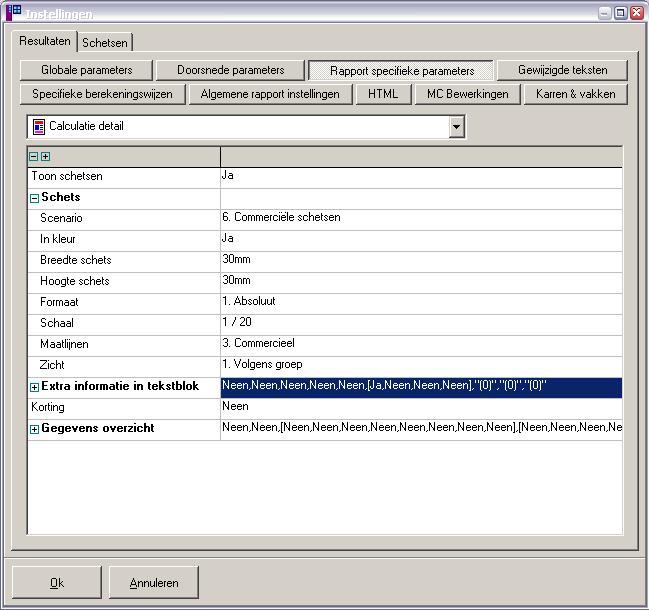Minimize the Instellingen window
Screen dimensions: 649x610
click(605, 13)
